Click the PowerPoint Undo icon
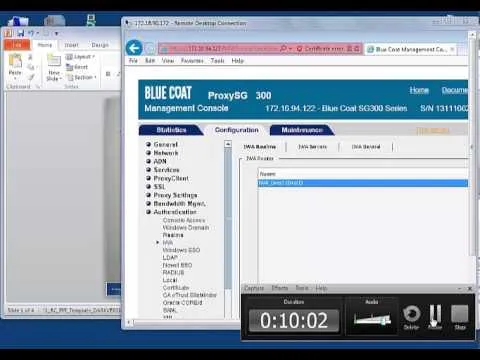The height and width of the screenshot is (360, 480). pos(32,33)
